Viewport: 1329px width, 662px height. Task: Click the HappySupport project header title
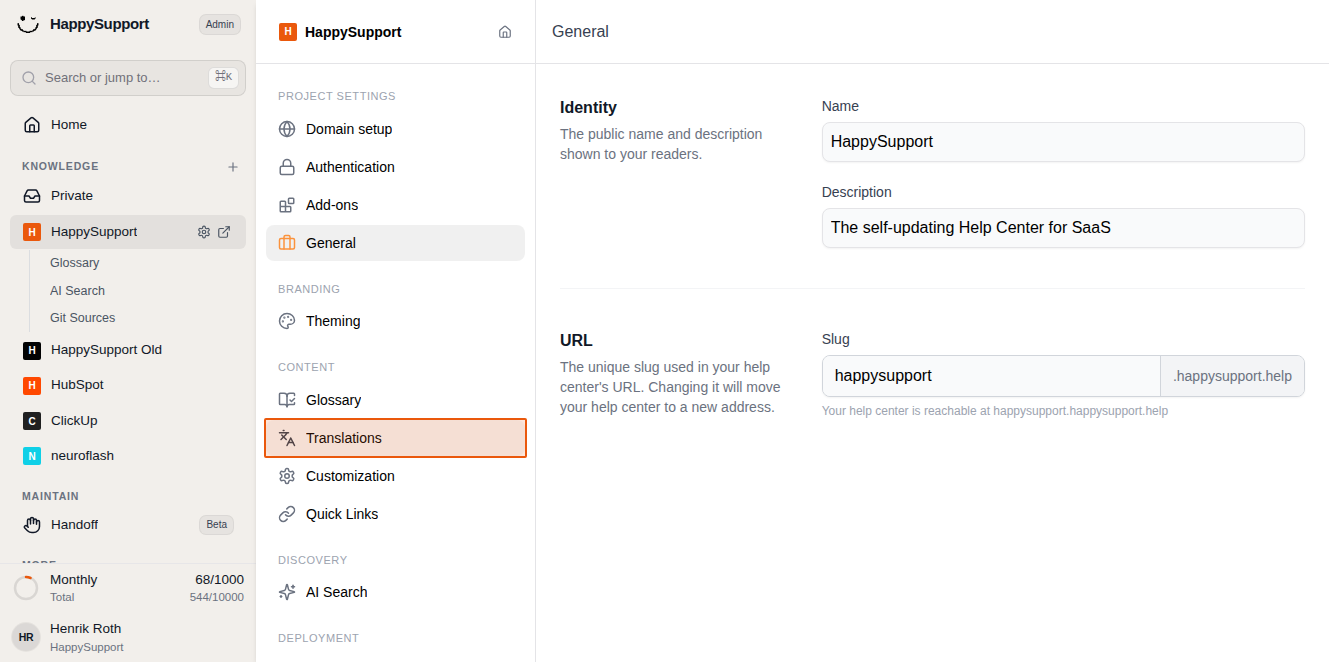(x=353, y=32)
